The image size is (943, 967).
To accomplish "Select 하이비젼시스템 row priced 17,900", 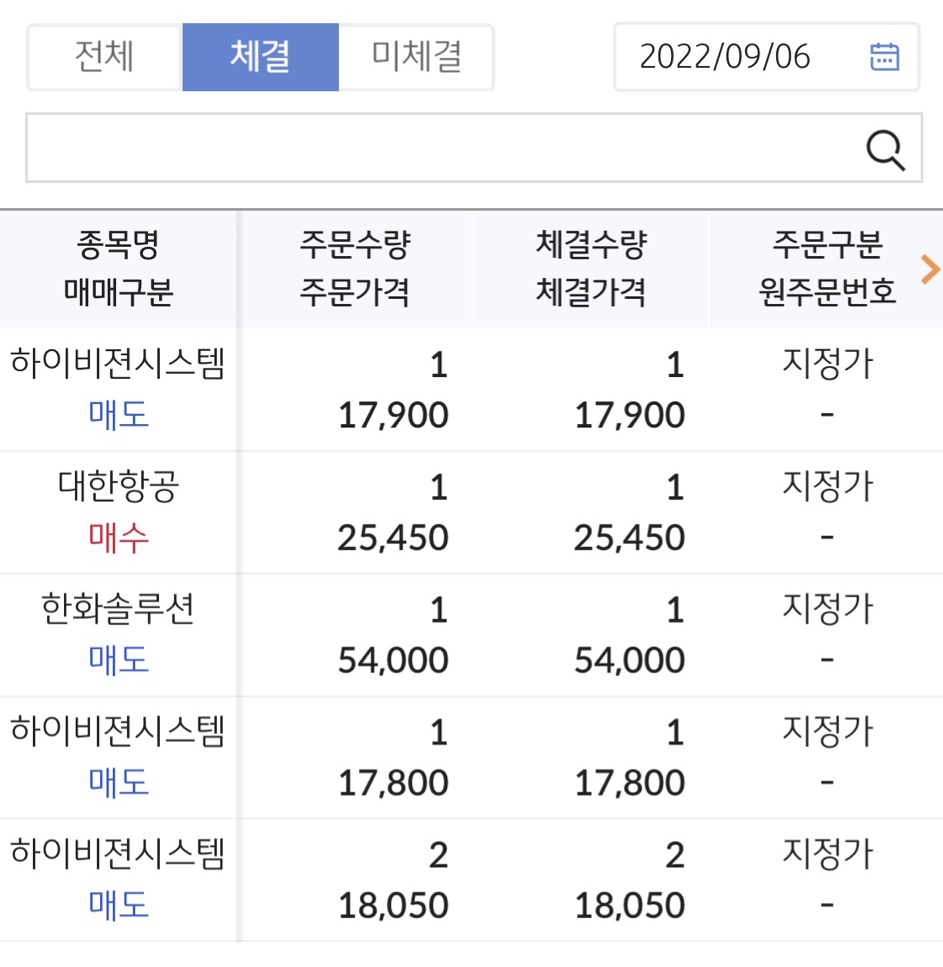I will (471, 389).
